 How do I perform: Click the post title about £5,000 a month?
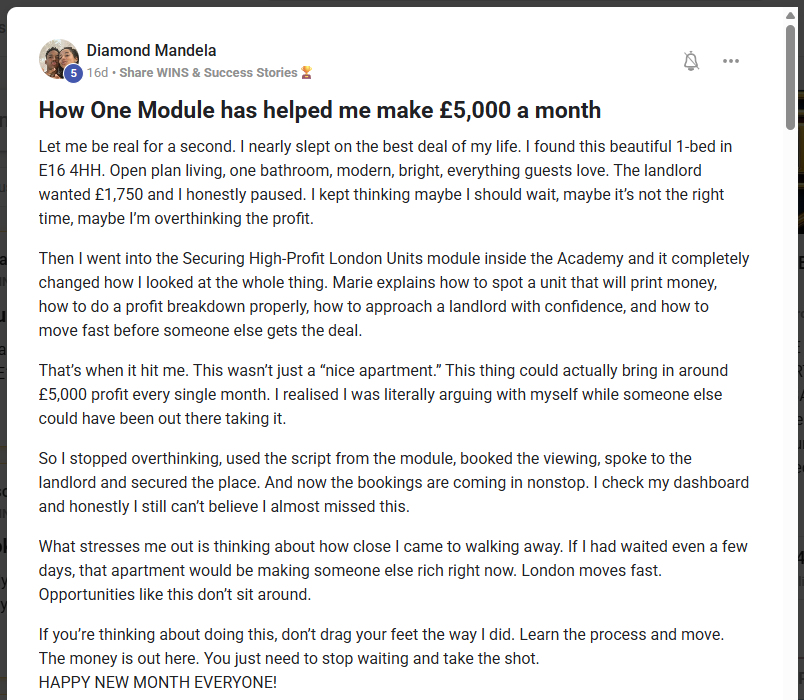[x=320, y=110]
